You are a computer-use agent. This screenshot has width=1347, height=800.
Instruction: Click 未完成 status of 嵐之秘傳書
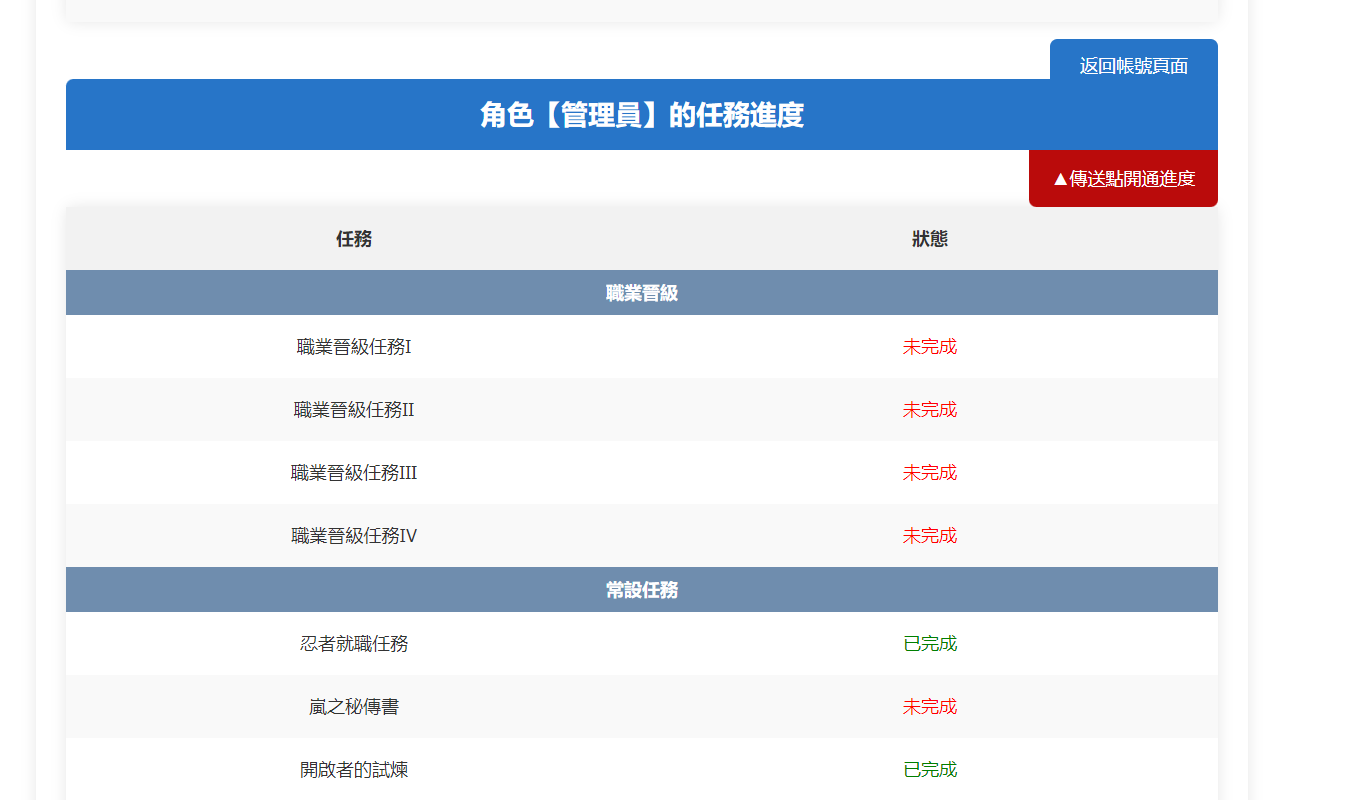pyautogui.click(x=930, y=707)
